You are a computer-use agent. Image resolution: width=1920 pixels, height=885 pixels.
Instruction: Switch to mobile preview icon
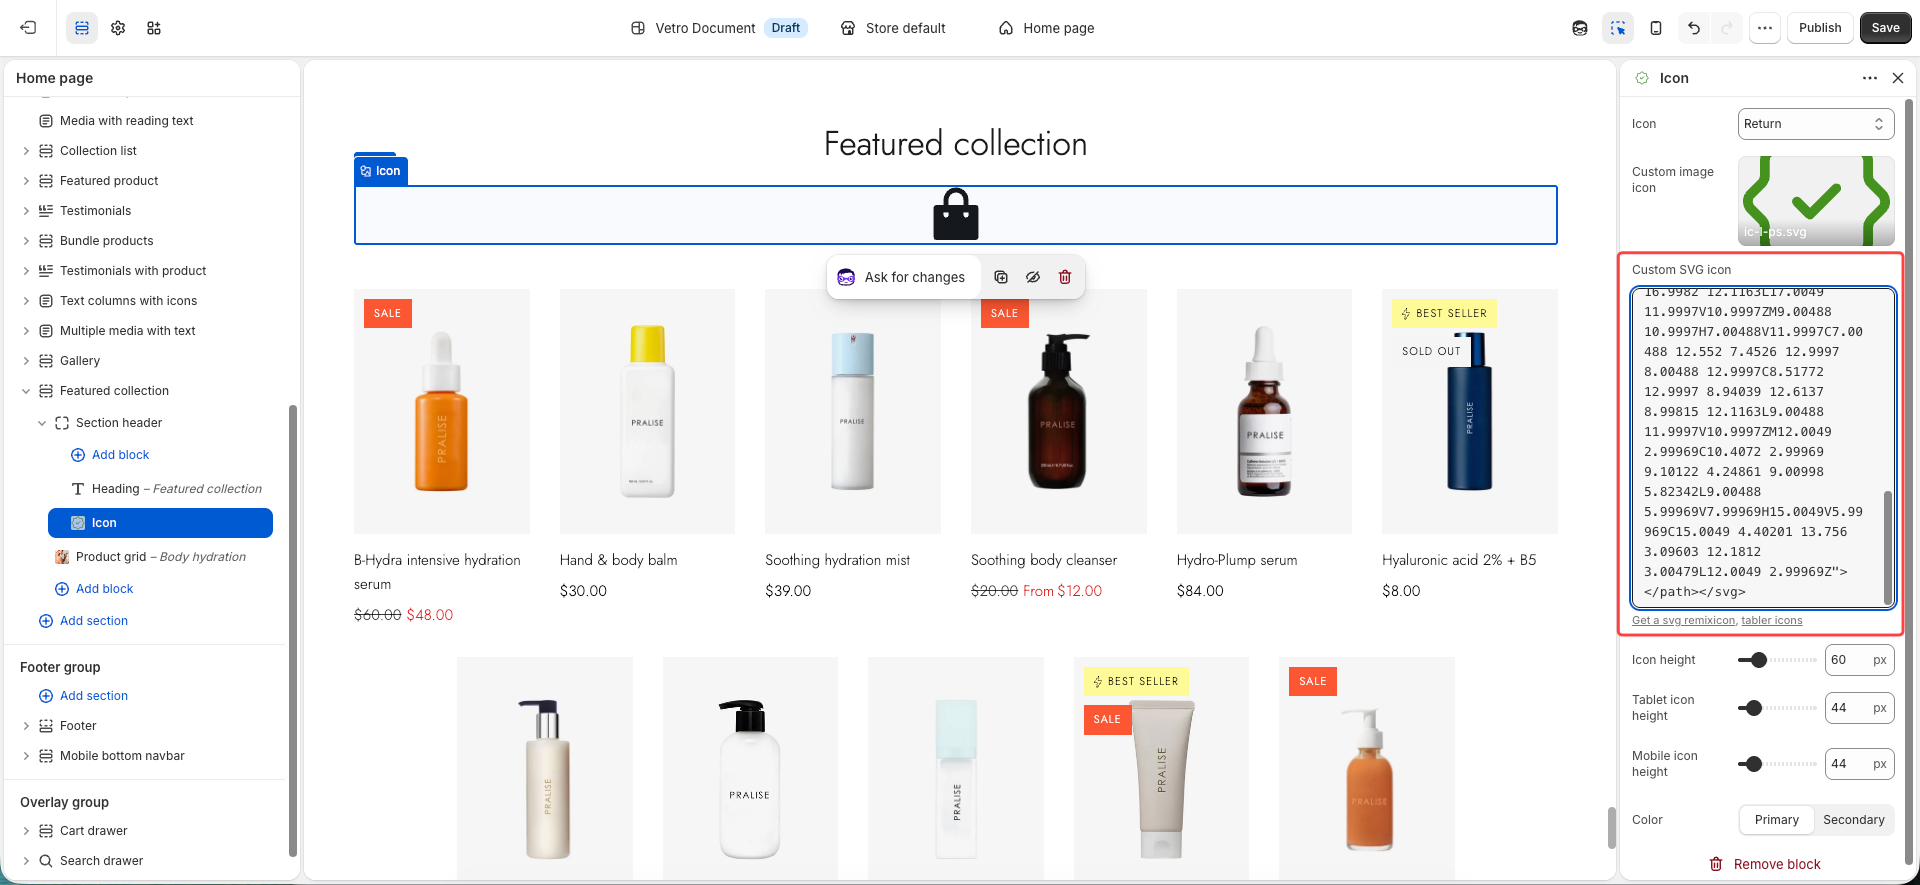pos(1656,28)
